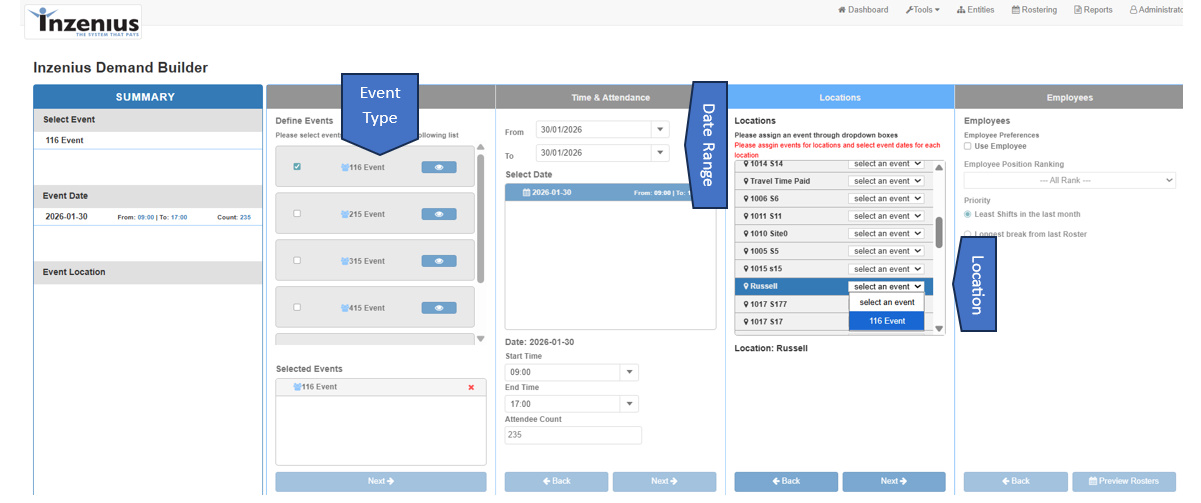1201x503 pixels.
Task: Click the pin icon next to 1010 Site0
Action: [x=746, y=234]
